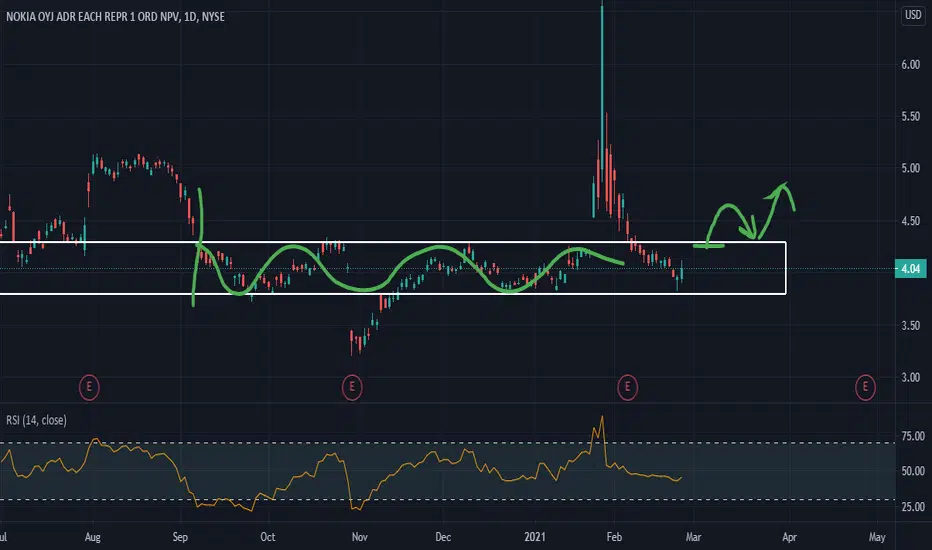The image size is (932, 550).
Task: Click the 3.00 price axis label
Action: (x=911, y=378)
